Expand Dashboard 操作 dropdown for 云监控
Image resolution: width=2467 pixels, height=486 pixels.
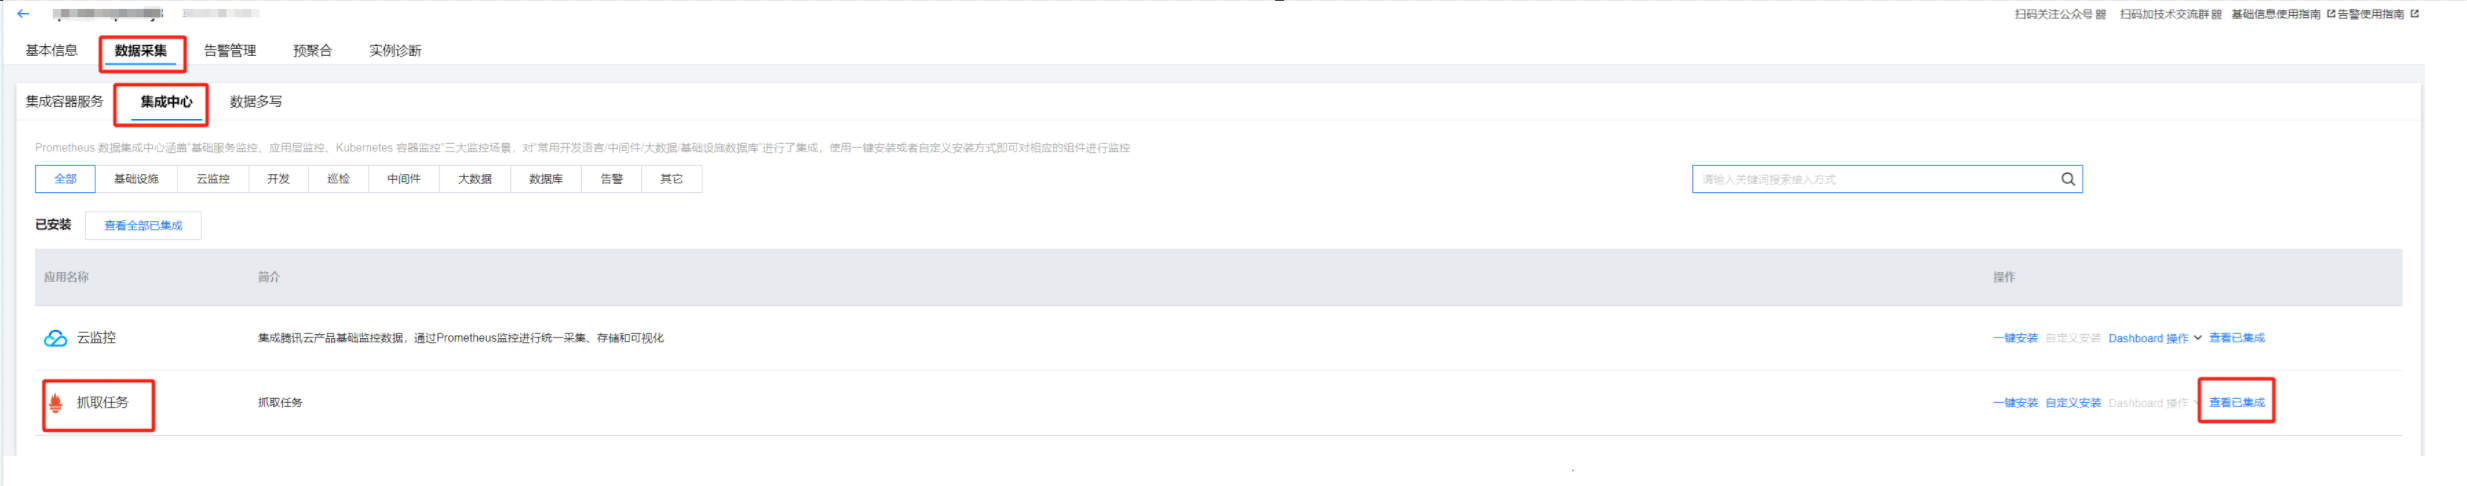(2155, 338)
